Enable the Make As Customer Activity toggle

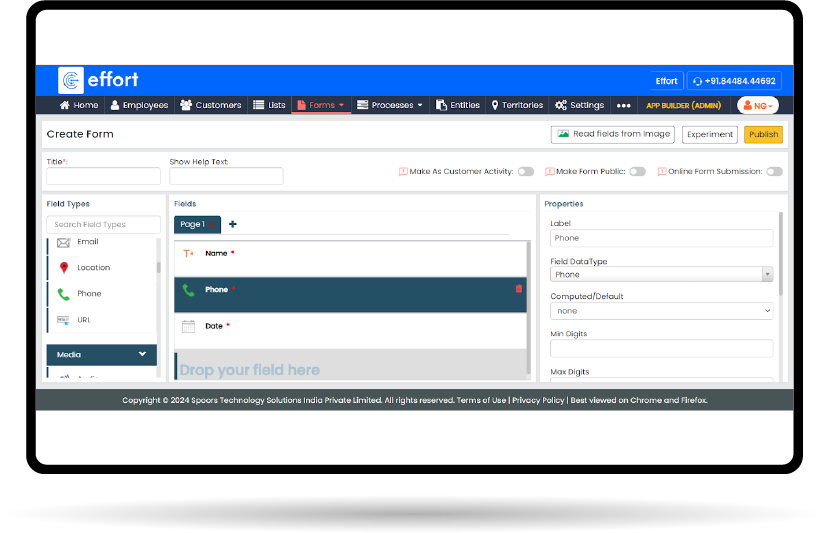pyautogui.click(x=525, y=172)
